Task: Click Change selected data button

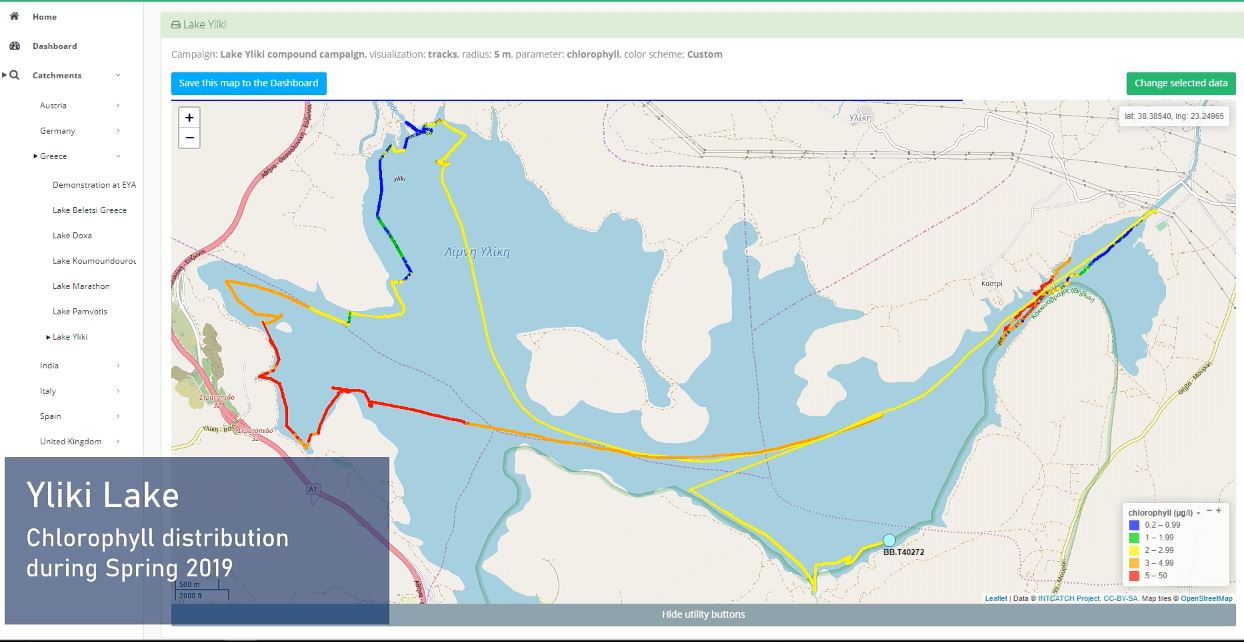Action: (1181, 83)
